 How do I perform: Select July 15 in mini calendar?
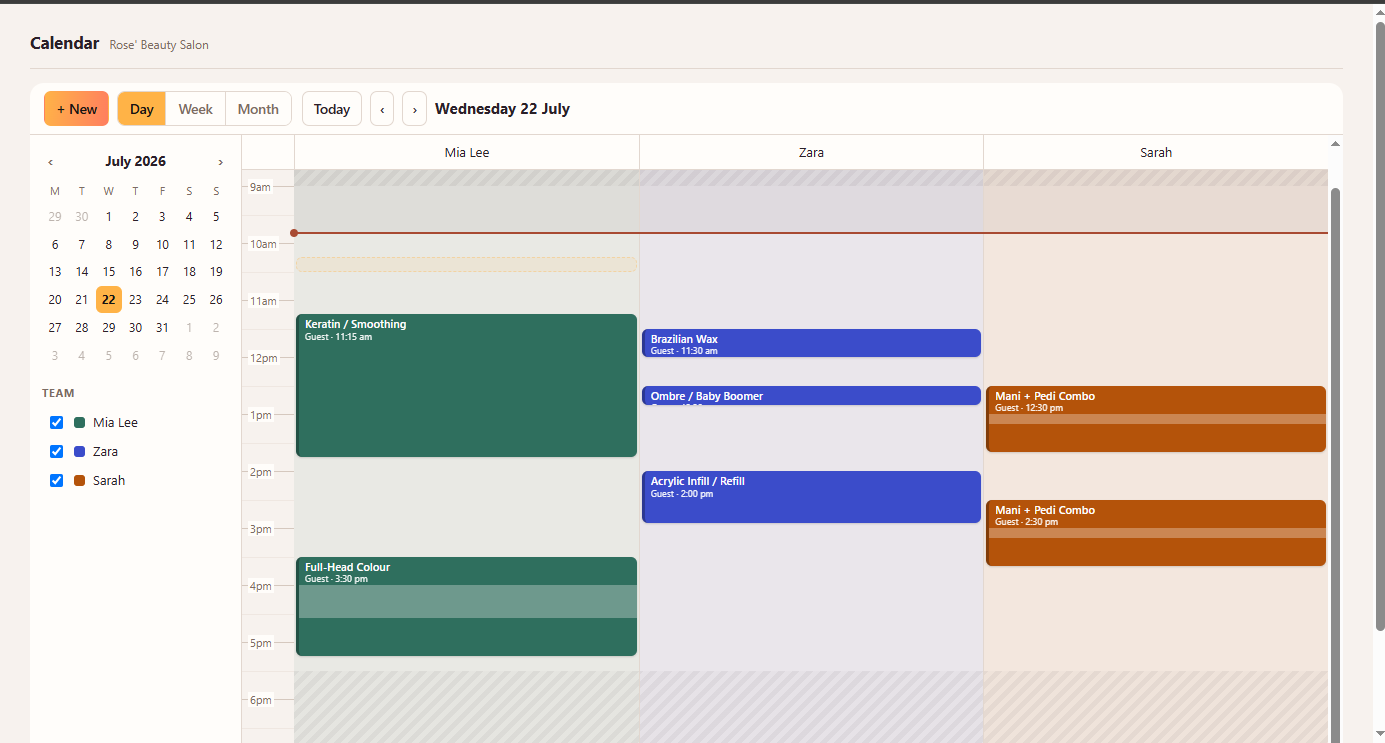click(109, 272)
